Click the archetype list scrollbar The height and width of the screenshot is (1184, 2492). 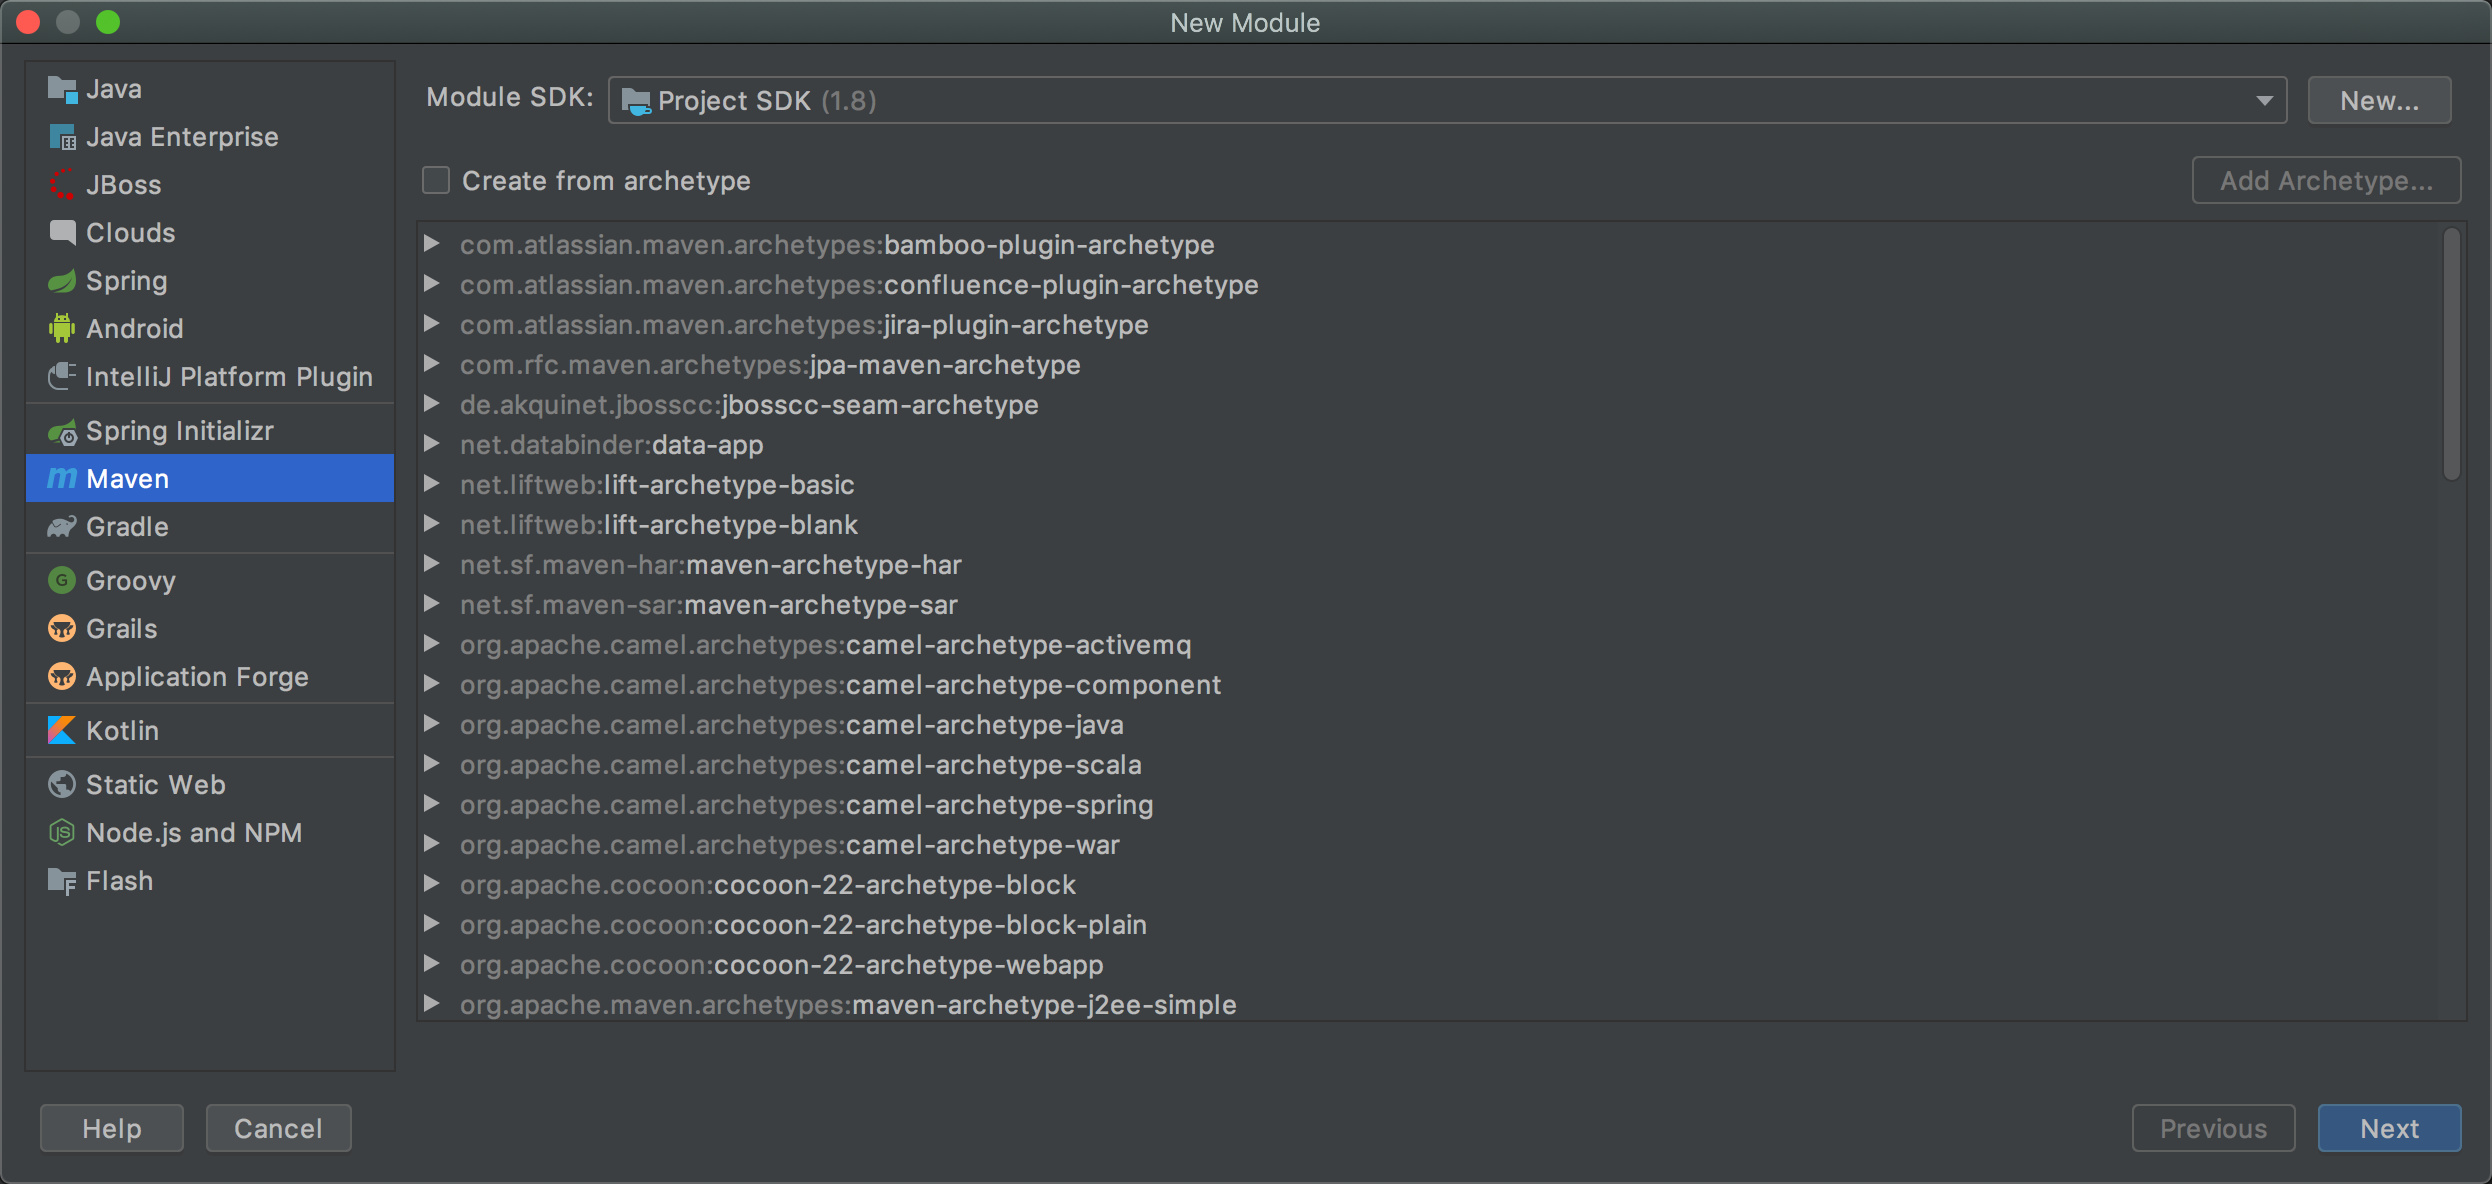pyautogui.click(x=2451, y=355)
